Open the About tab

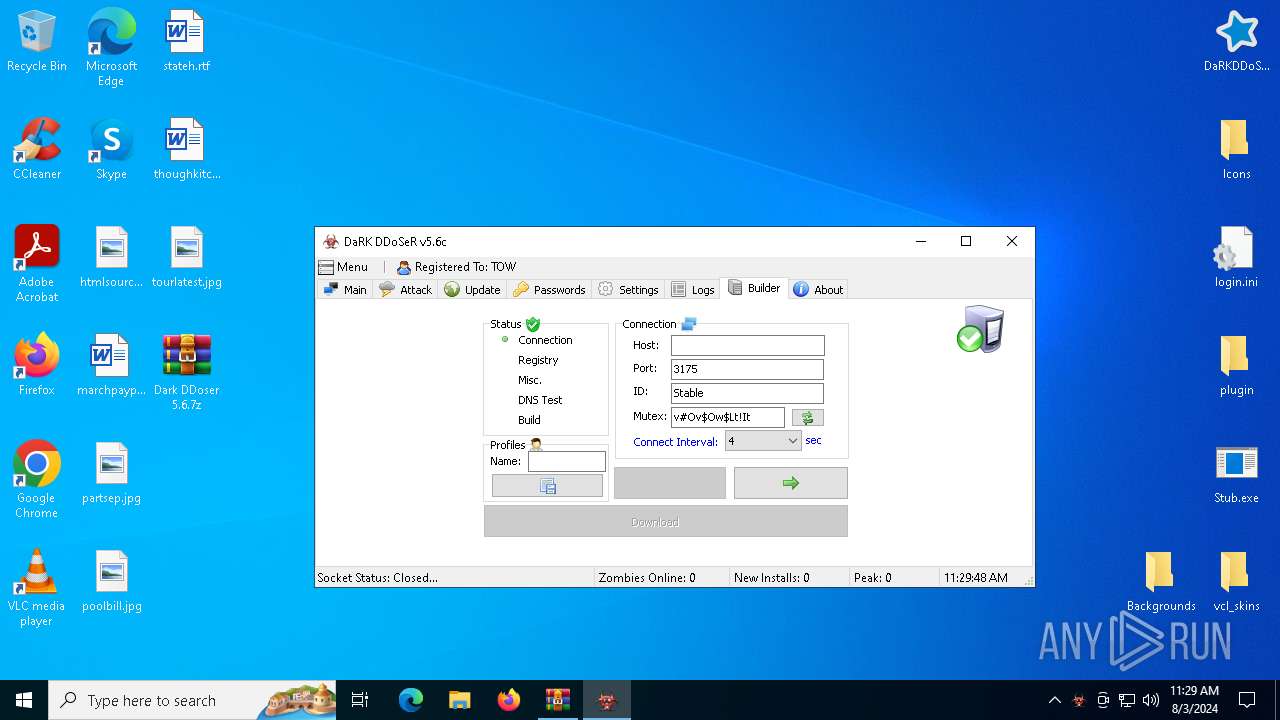point(818,289)
